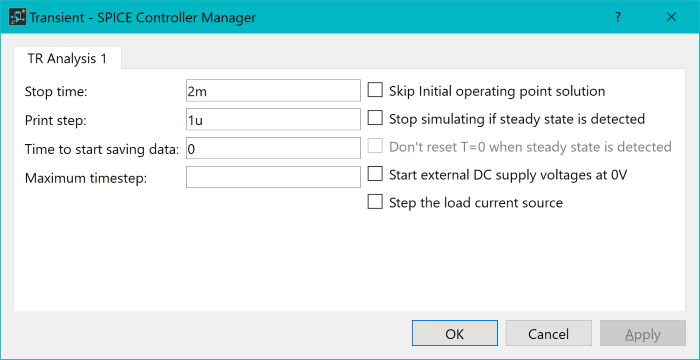
Task: Click the Transient dialog title text
Action: (143, 18)
